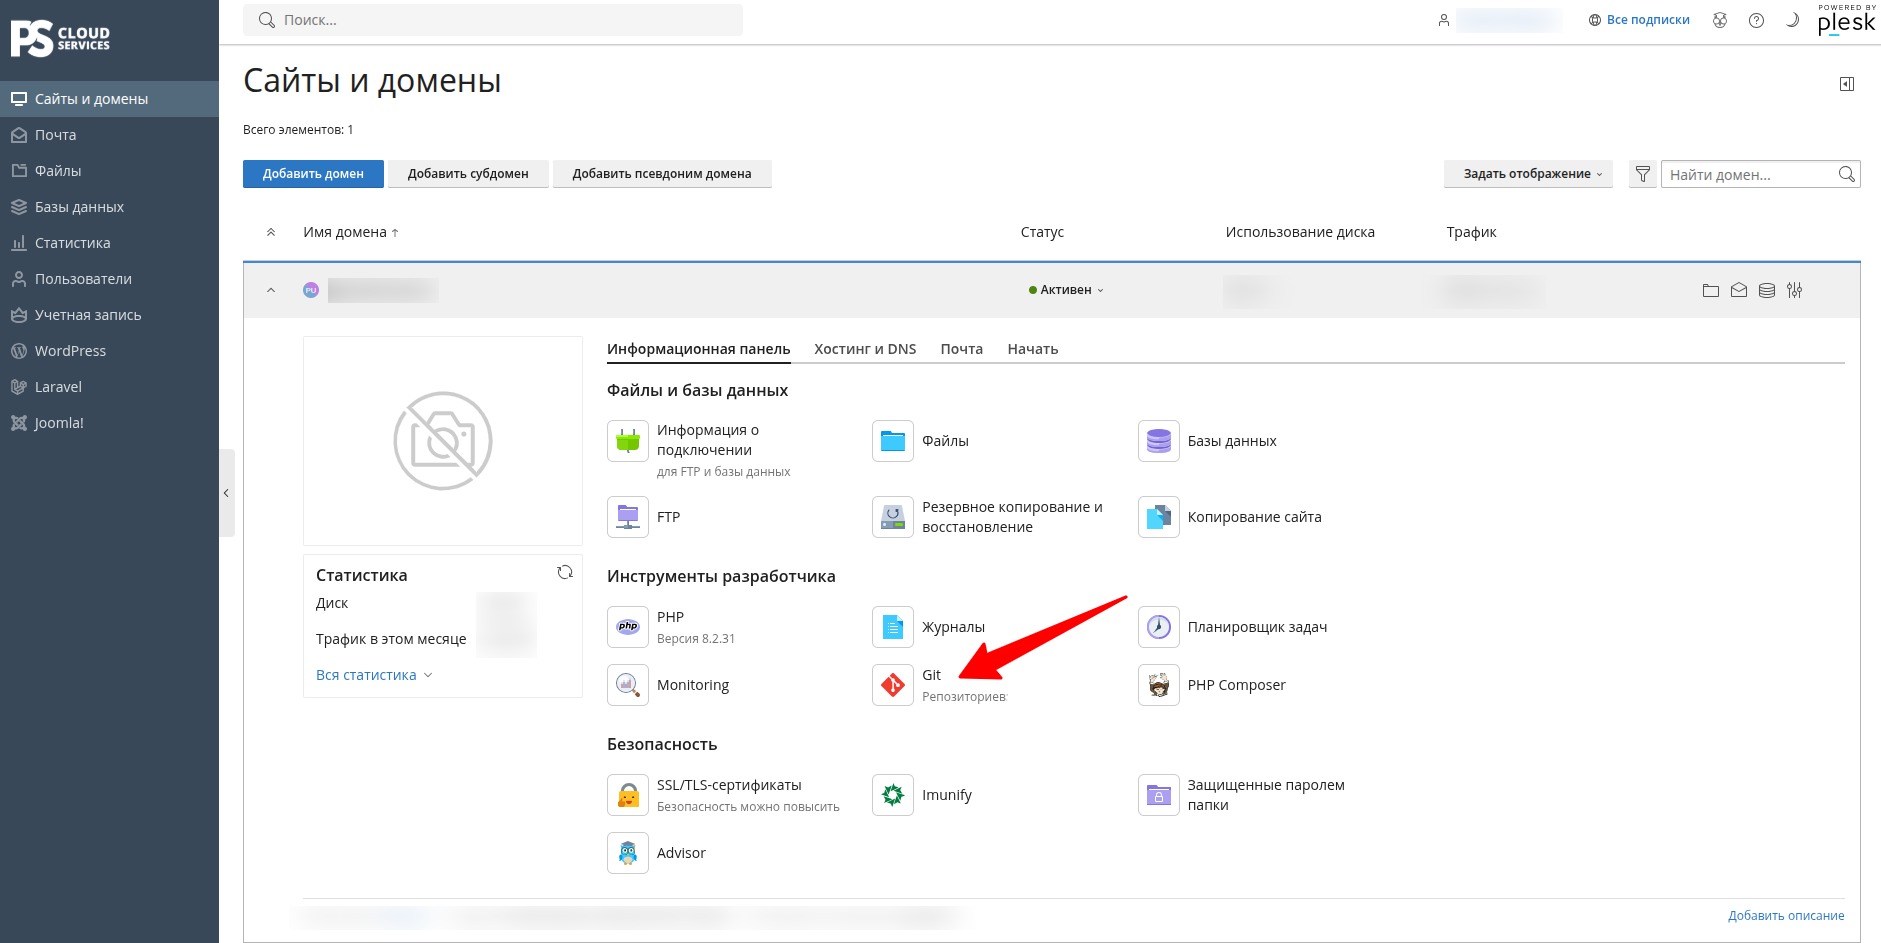The width and height of the screenshot is (1881, 943).
Task: Open Пользователи in sidebar
Action: (x=109, y=279)
